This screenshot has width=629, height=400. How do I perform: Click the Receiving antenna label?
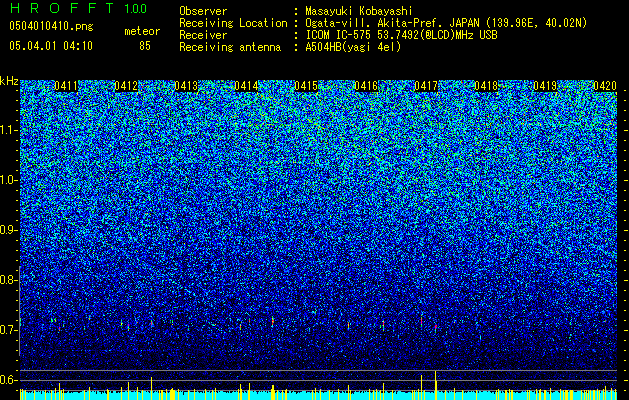(x=230, y=47)
